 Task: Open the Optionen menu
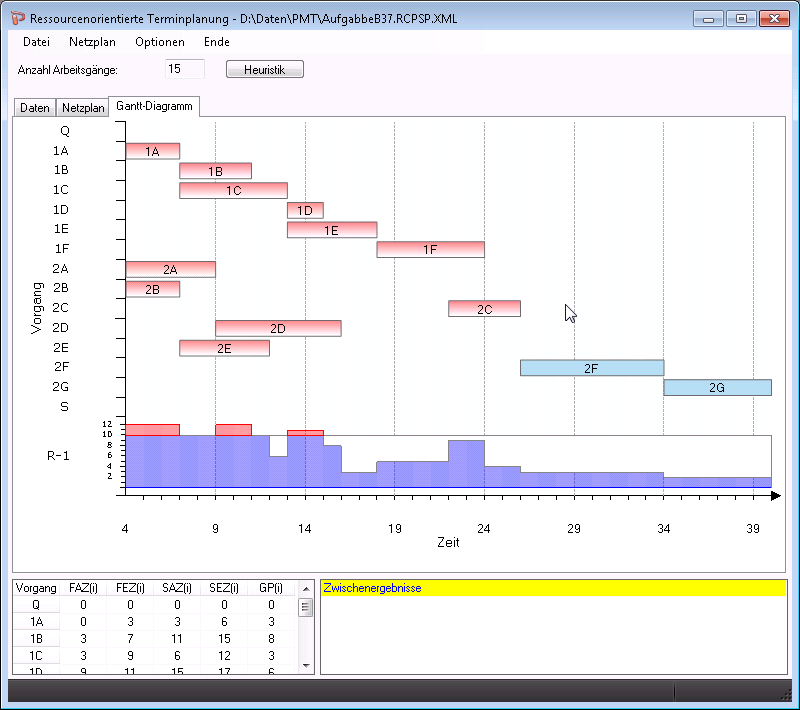[x=160, y=42]
